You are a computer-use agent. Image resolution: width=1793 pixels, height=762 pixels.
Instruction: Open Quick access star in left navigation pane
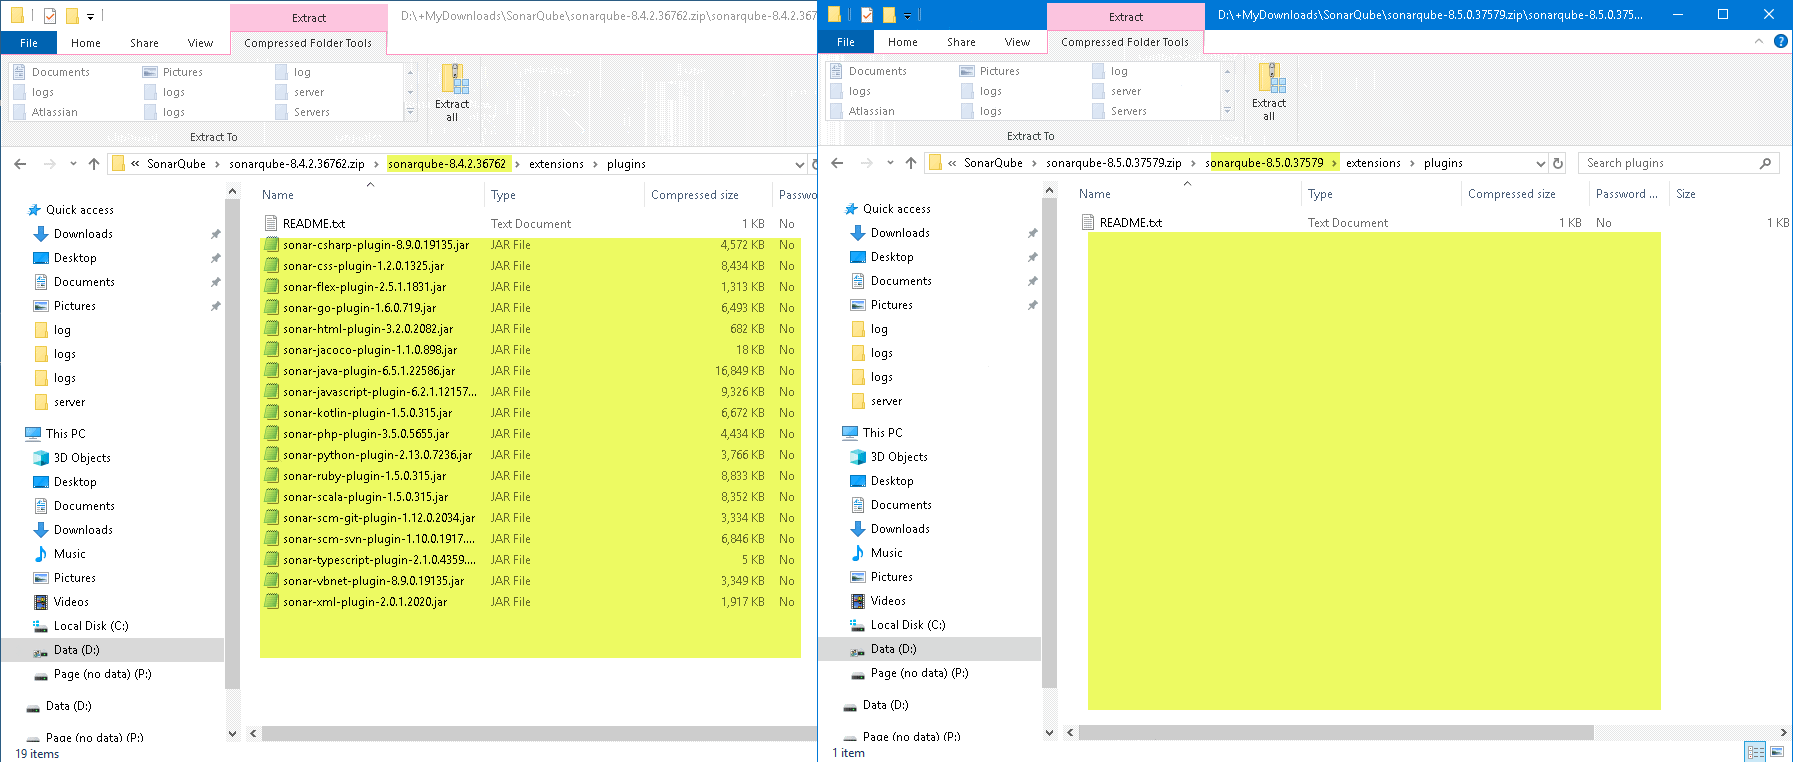tap(34, 210)
